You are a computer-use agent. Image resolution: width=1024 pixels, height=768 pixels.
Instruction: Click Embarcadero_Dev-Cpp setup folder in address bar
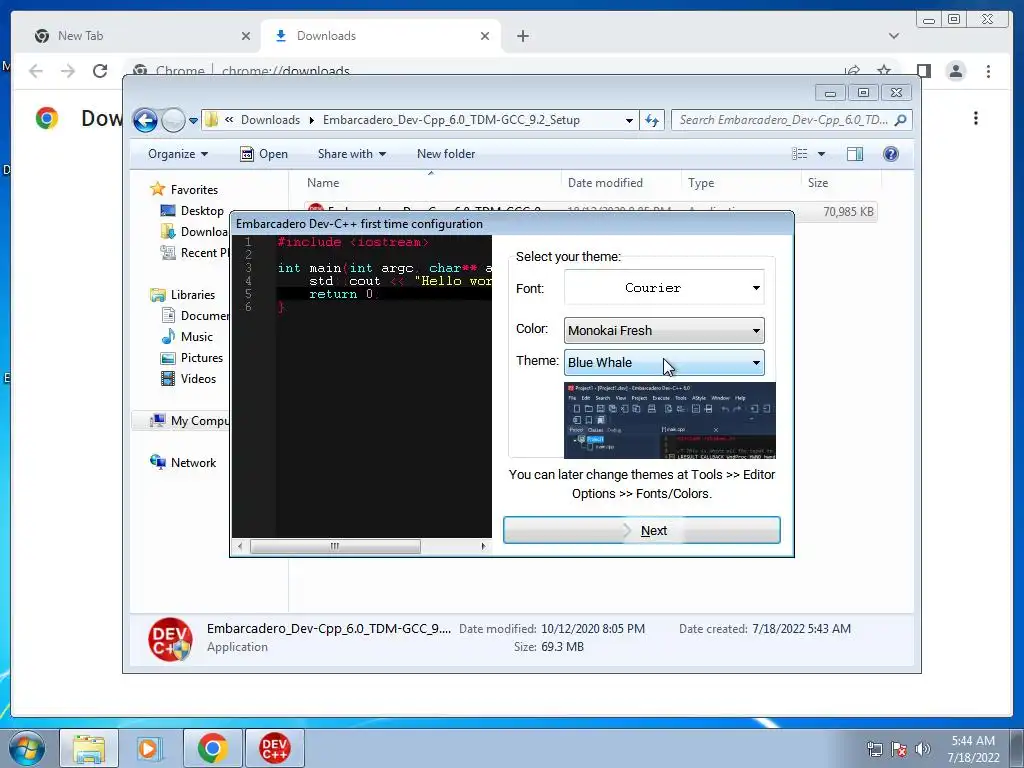451,120
